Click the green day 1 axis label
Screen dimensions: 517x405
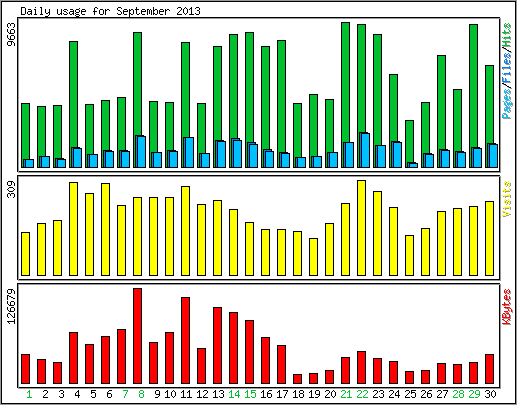29,394
